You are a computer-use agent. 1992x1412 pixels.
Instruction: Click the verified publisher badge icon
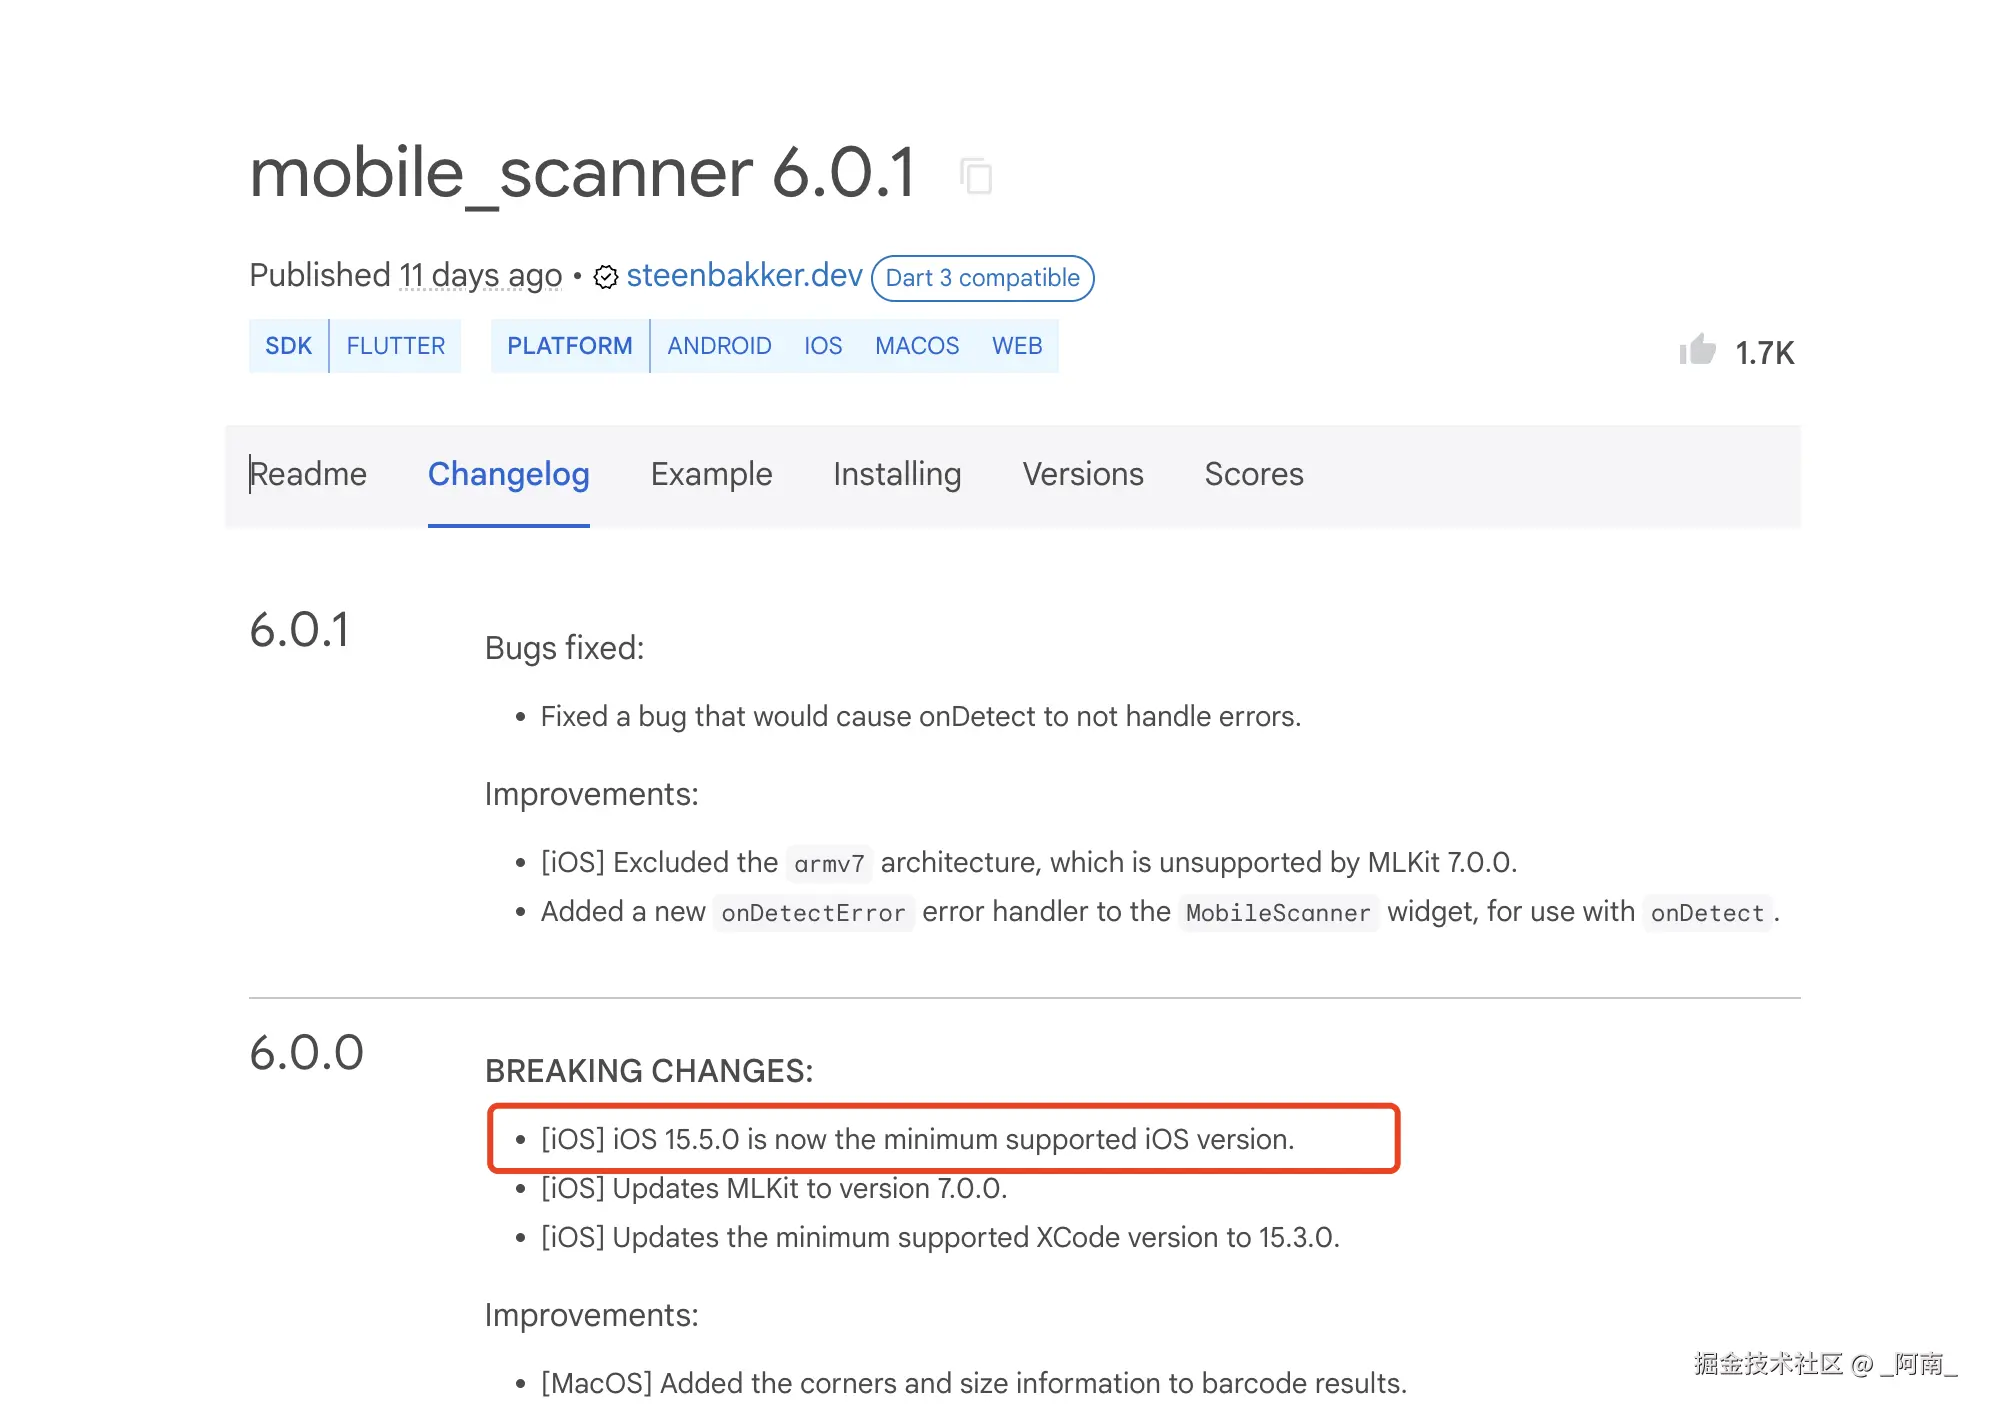pyautogui.click(x=605, y=277)
